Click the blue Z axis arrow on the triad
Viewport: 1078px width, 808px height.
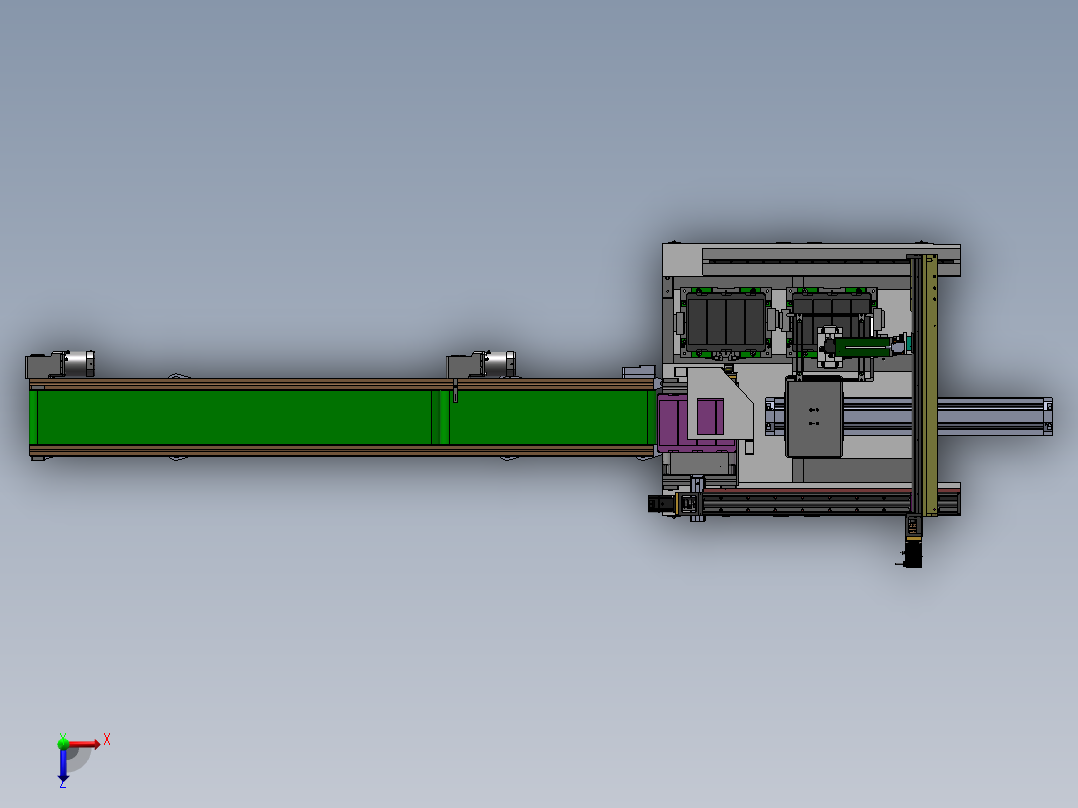click(x=63, y=765)
